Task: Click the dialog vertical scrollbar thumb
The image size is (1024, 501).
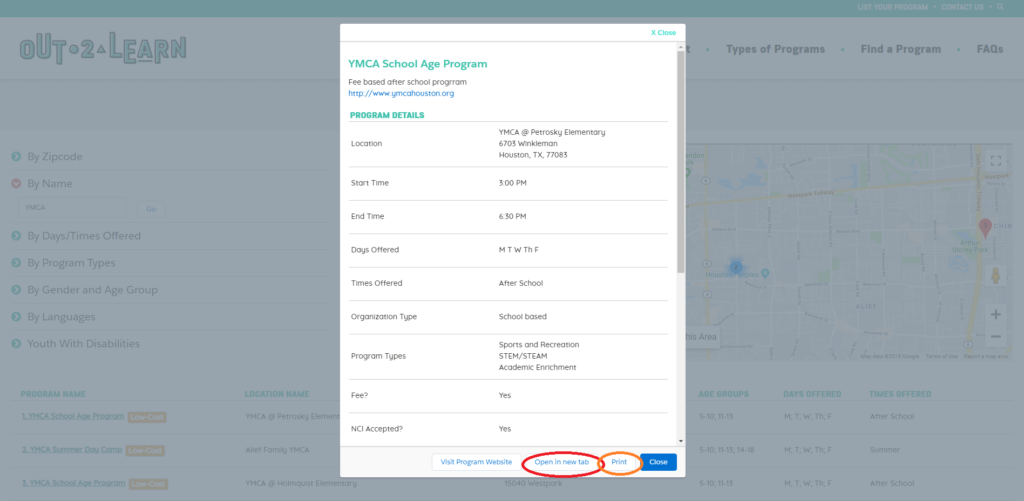Action: coord(680,162)
